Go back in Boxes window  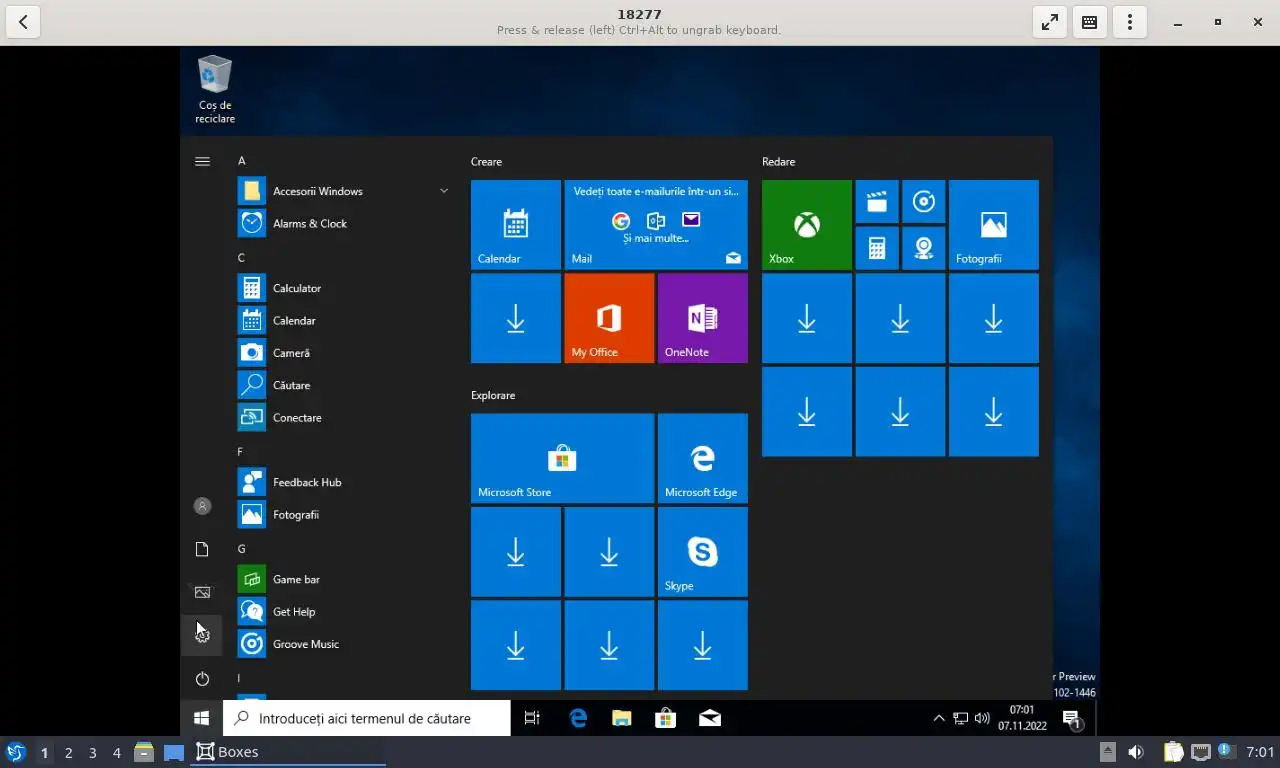pyautogui.click(x=23, y=22)
